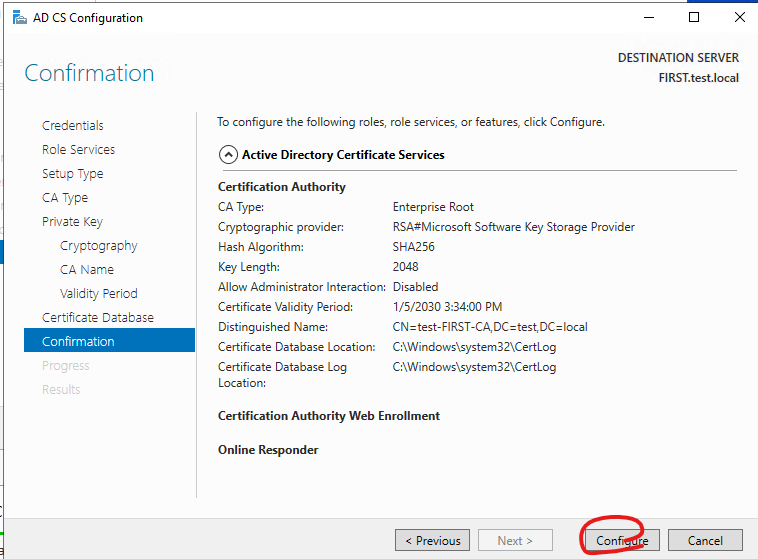Open the Credentials step

(73, 126)
